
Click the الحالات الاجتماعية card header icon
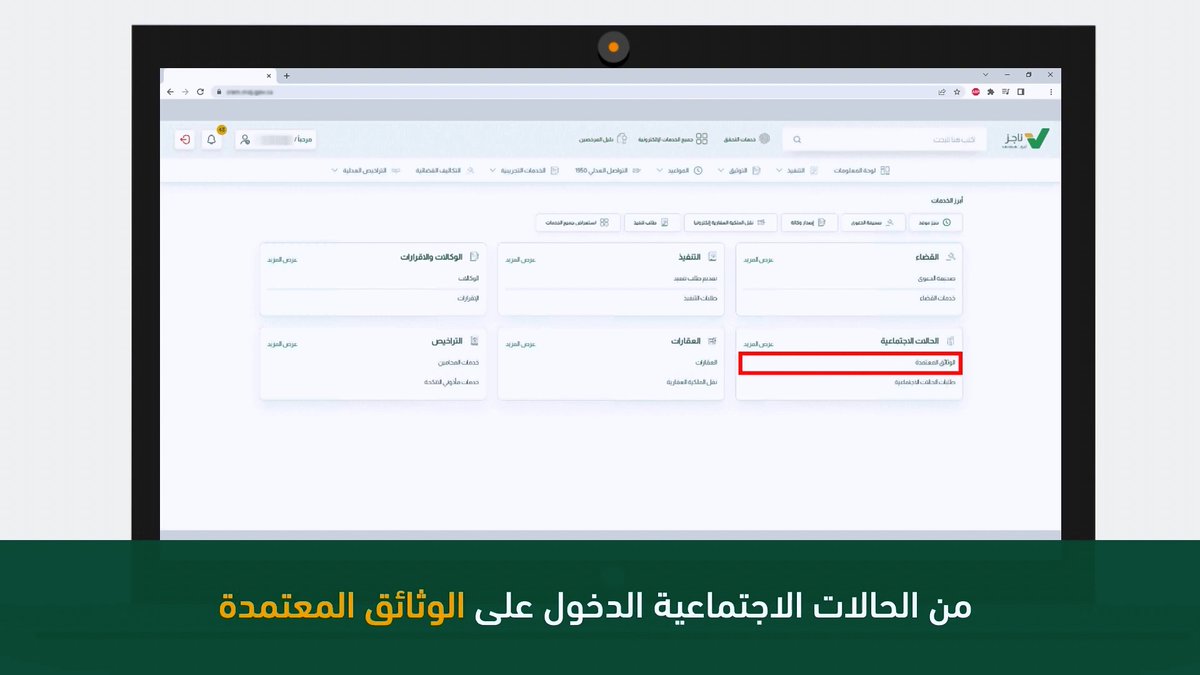click(x=951, y=341)
